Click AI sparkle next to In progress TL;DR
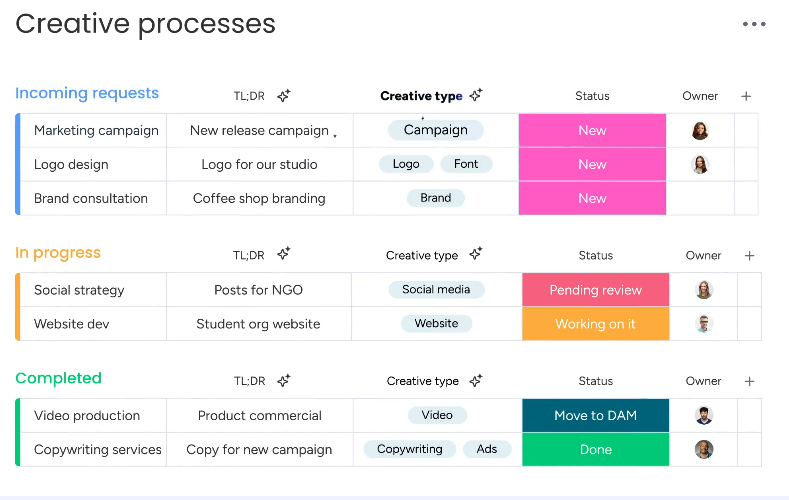This screenshot has width=789, height=500. [x=284, y=254]
